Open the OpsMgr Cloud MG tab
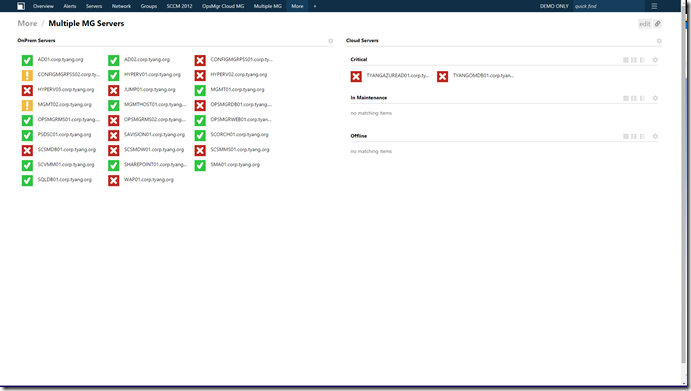The image size is (691, 391). (x=223, y=6)
